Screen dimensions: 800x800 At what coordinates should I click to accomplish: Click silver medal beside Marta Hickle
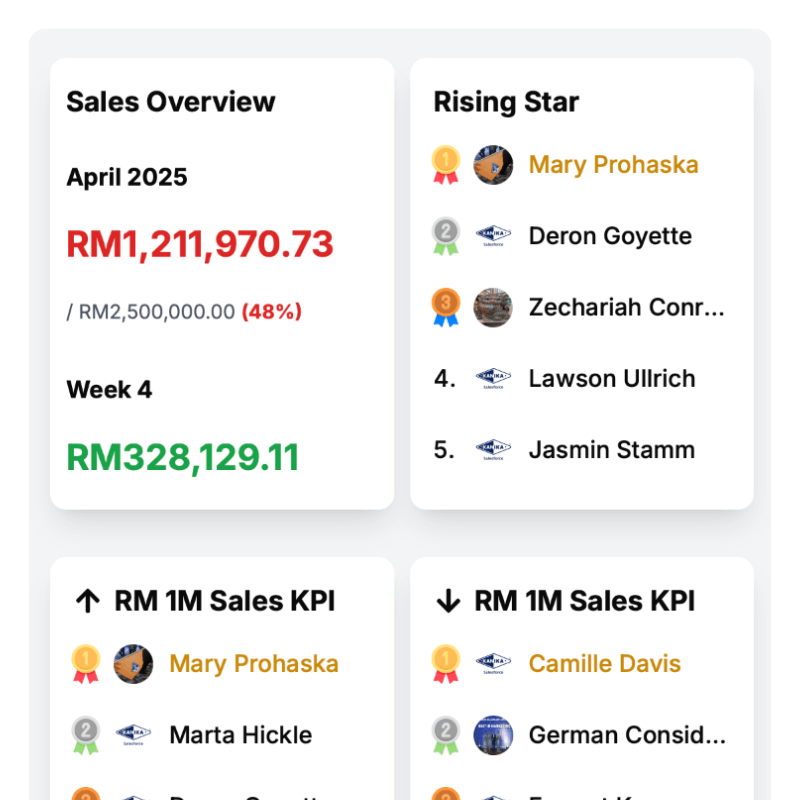[86, 735]
